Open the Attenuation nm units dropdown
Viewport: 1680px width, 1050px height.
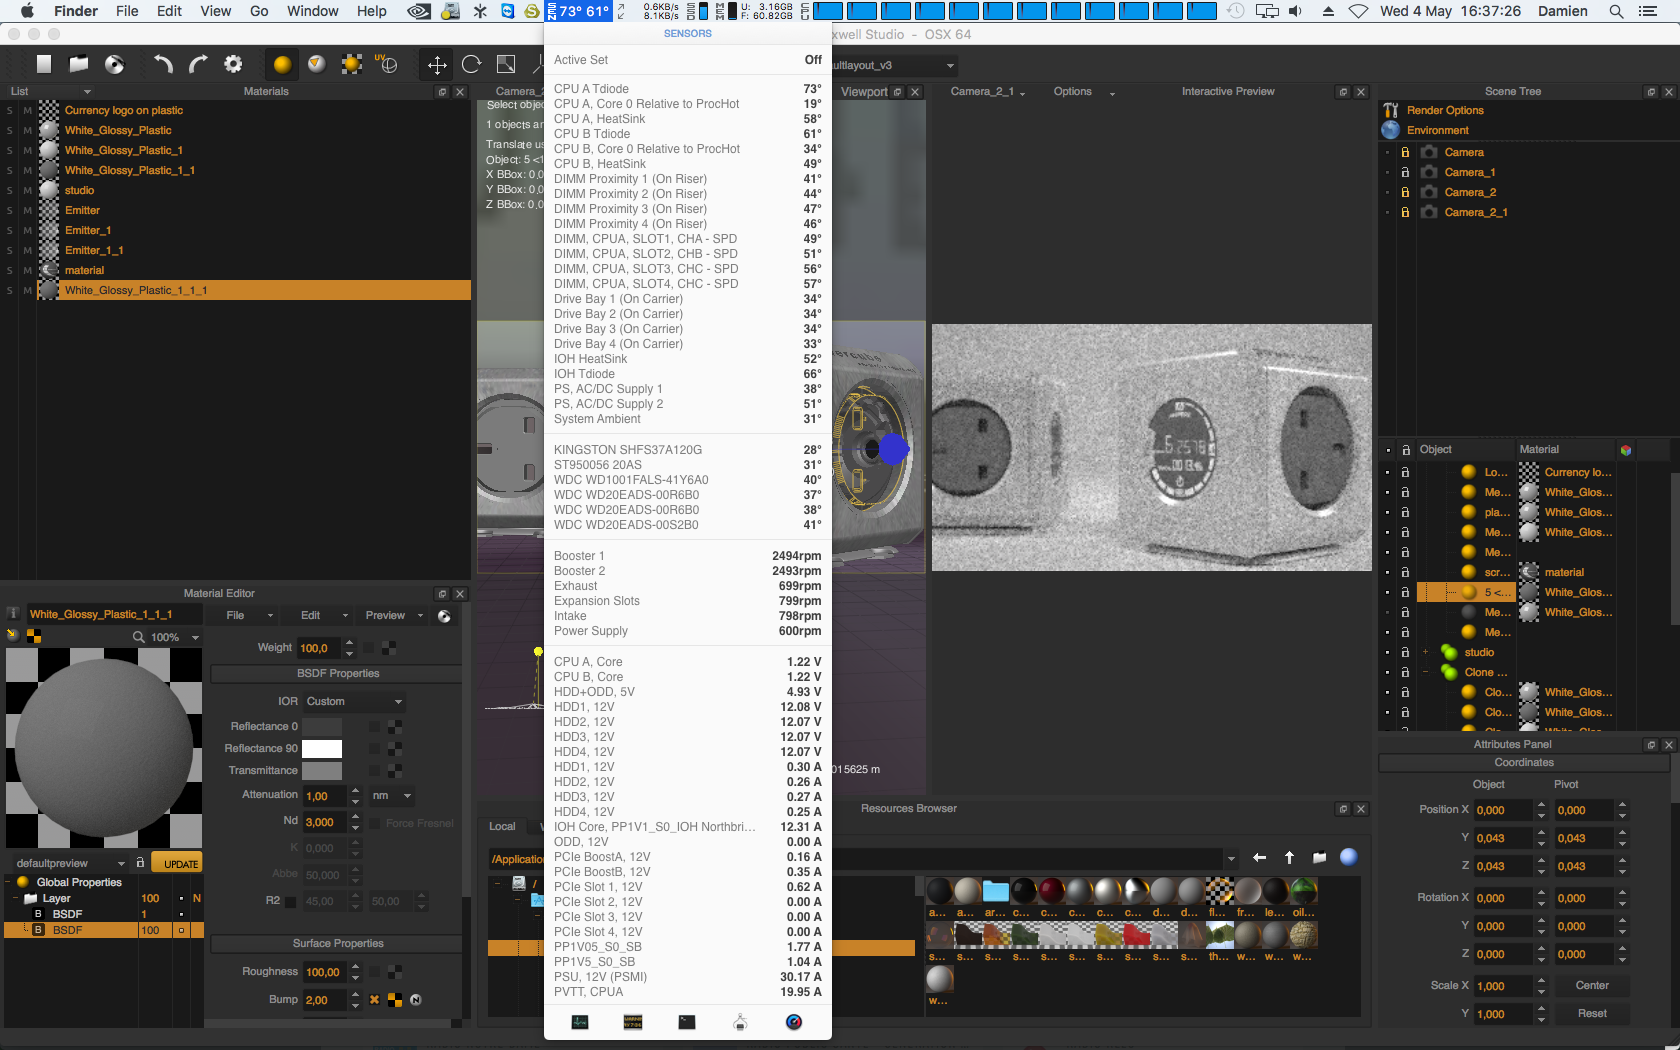tap(391, 796)
